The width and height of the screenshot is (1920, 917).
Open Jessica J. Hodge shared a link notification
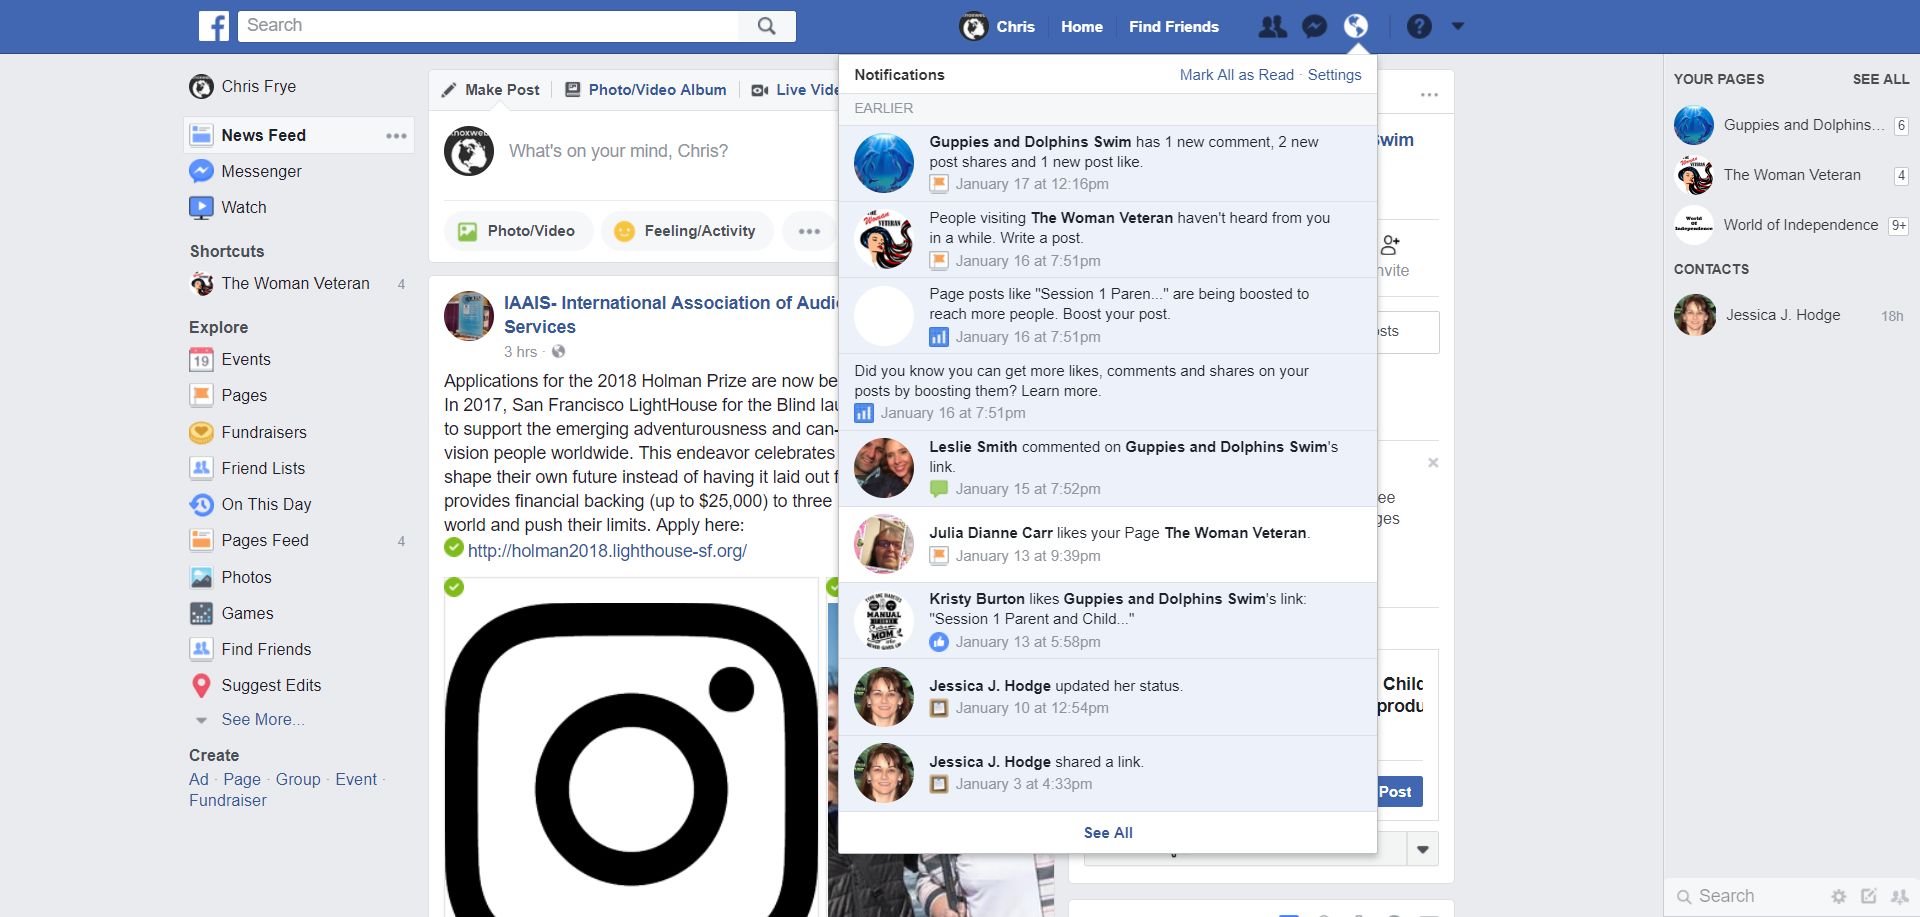1108,773
